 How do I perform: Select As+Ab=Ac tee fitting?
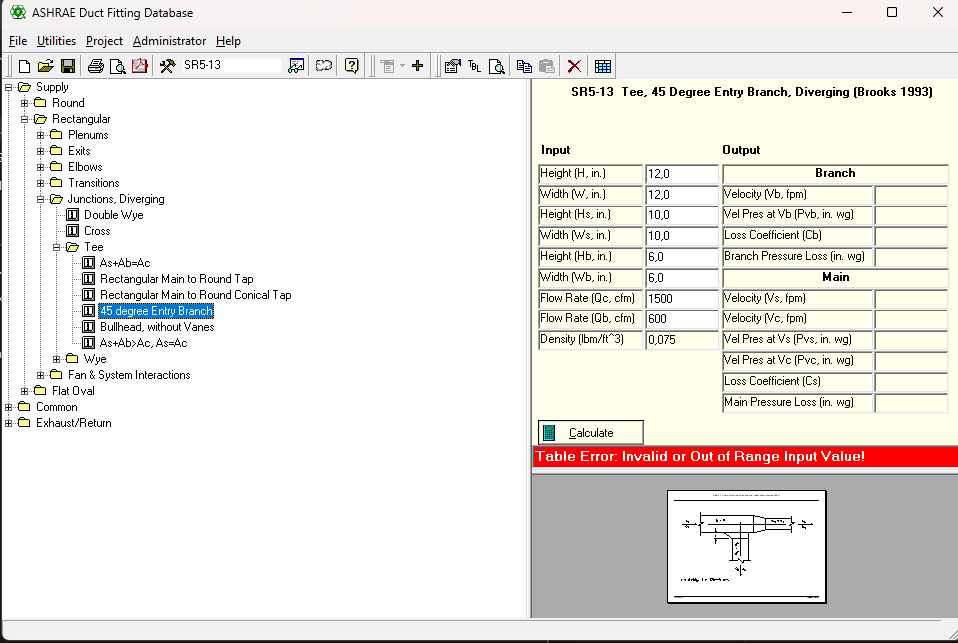[x=125, y=263]
